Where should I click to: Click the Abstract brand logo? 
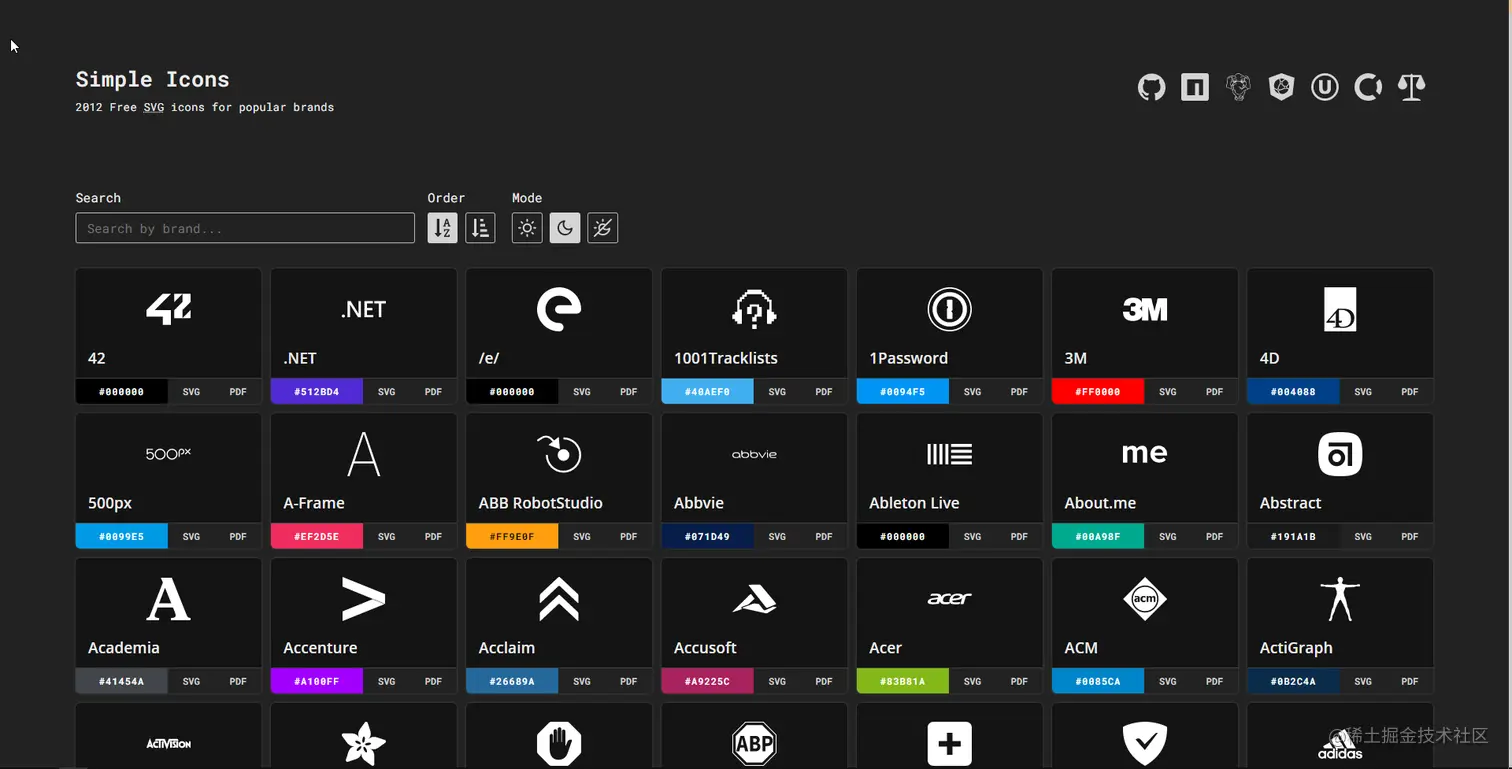tap(1340, 454)
